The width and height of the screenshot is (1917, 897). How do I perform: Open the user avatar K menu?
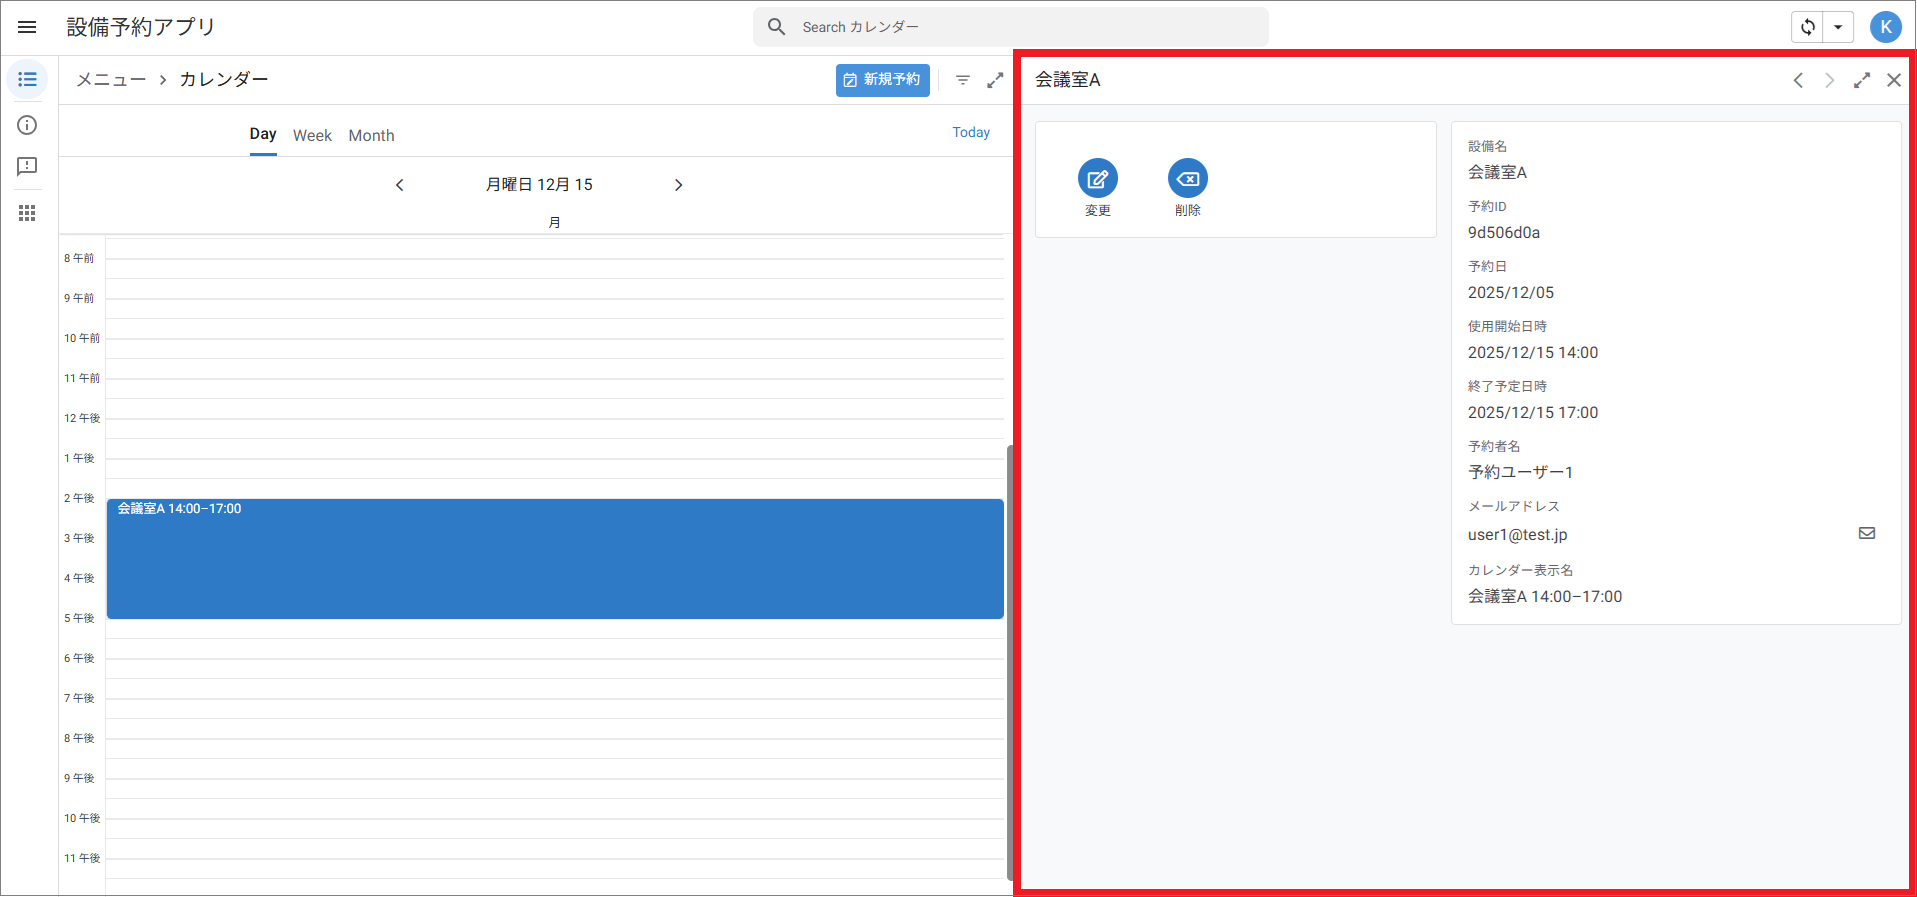(x=1885, y=27)
